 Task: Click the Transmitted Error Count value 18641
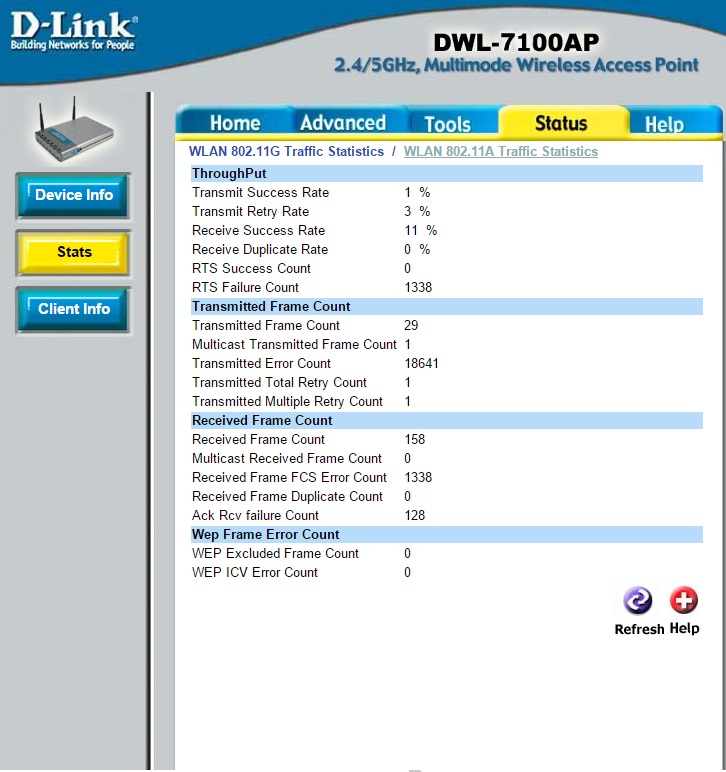(421, 363)
